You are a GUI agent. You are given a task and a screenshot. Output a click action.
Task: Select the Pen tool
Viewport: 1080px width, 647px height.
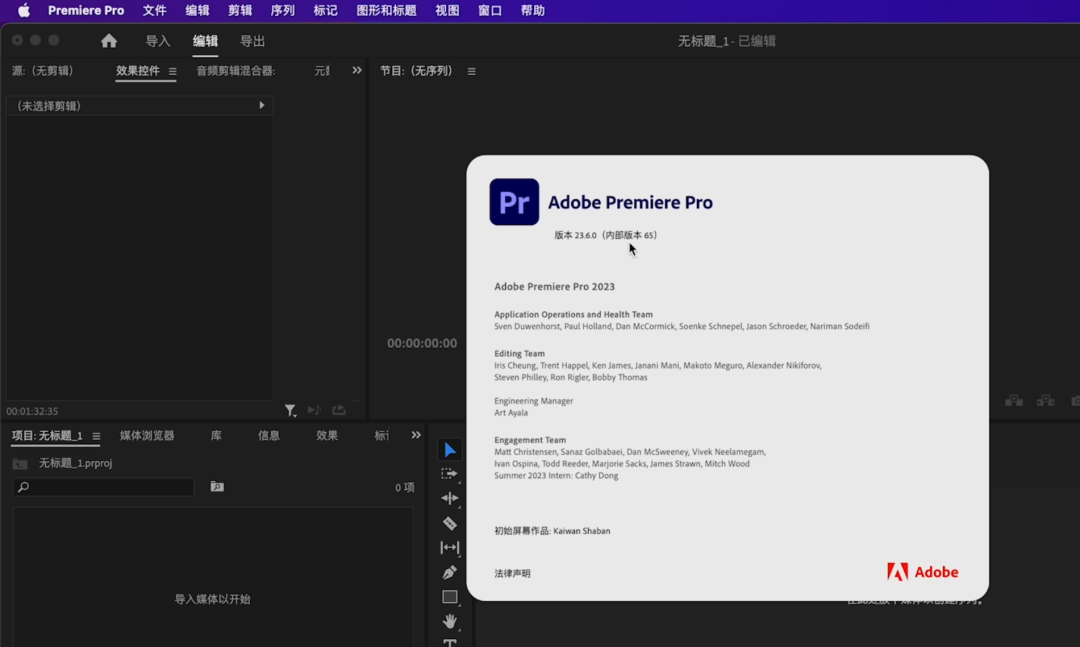(450, 572)
